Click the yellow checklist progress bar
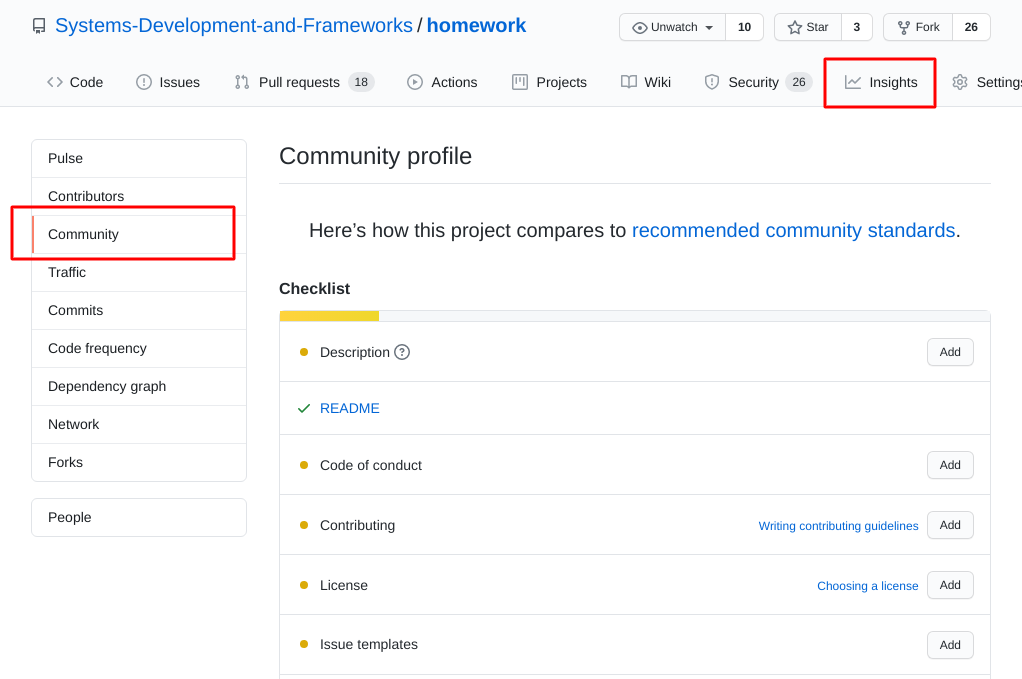This screenshot has height=679, width=1022. click(329, 316)
